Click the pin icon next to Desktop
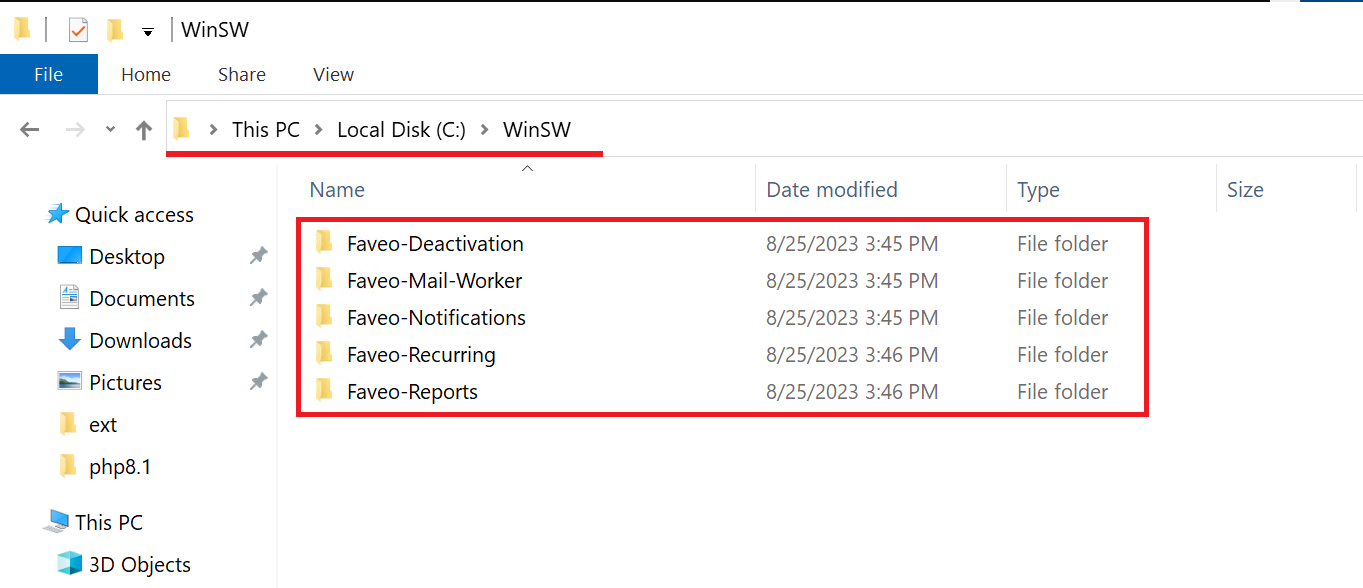1363x588 pixels. [258, 256]
